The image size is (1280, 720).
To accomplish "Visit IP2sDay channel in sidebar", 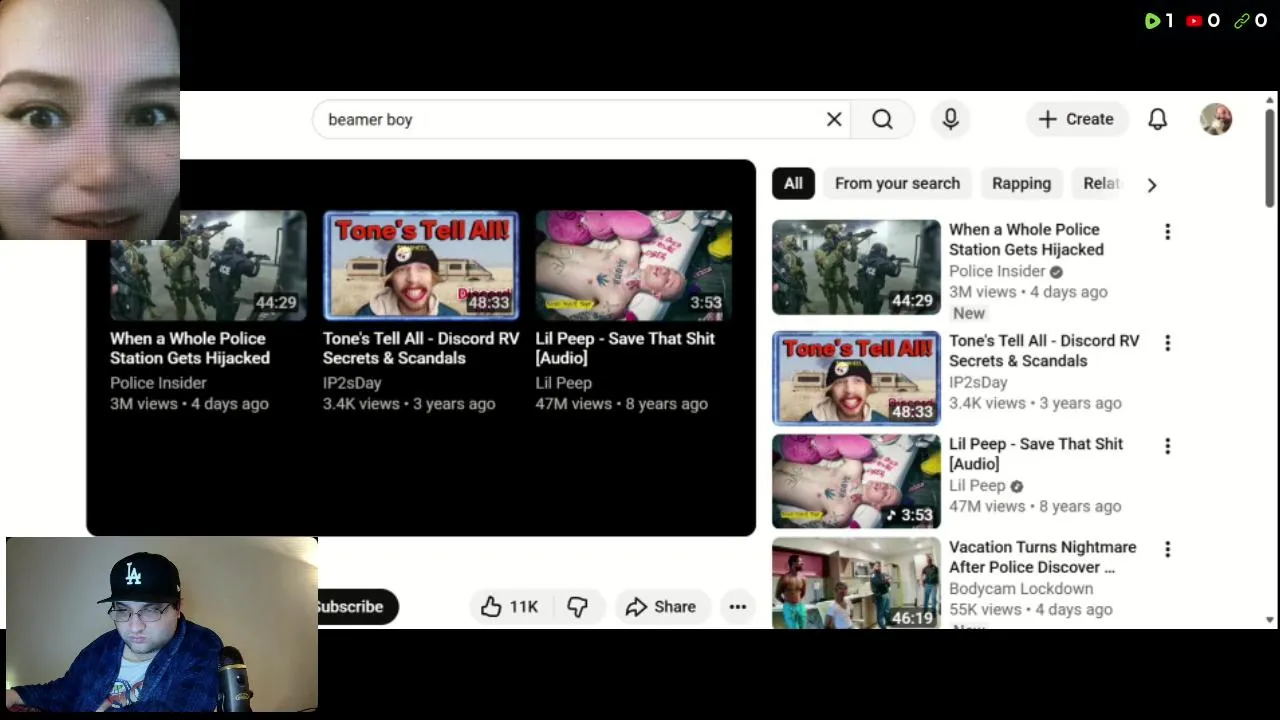I will point(978,382).
